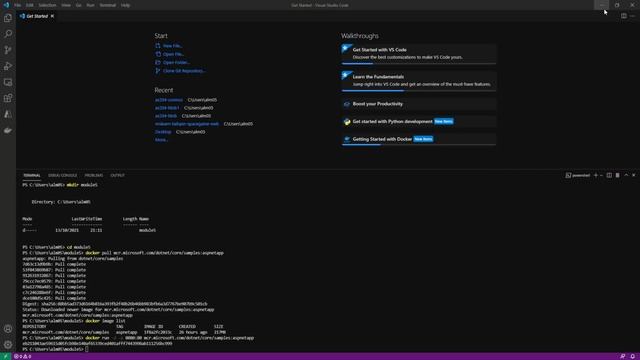Open the Azure view in activity bar
Viewport: 640px width, 360px height.
[8, 115]
